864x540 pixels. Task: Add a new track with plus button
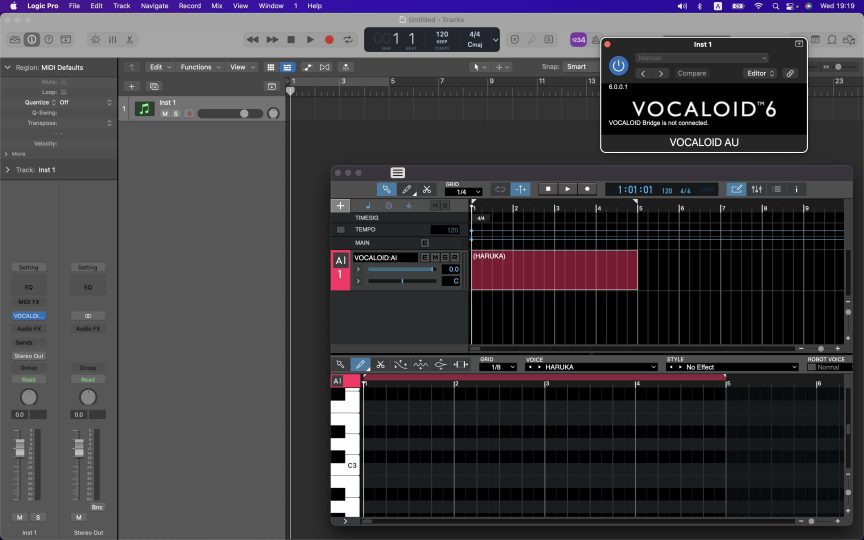click(131, 87)
